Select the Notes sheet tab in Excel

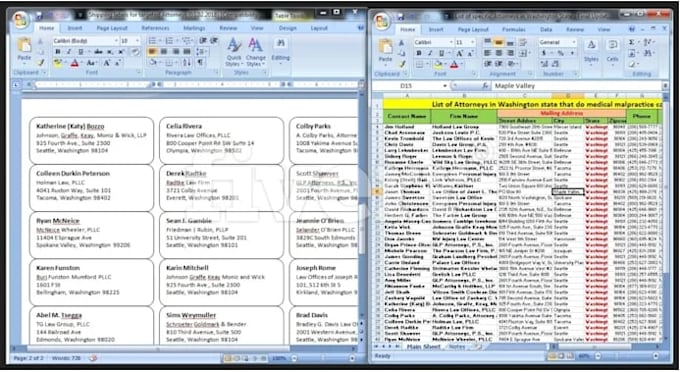click(457, 347)
